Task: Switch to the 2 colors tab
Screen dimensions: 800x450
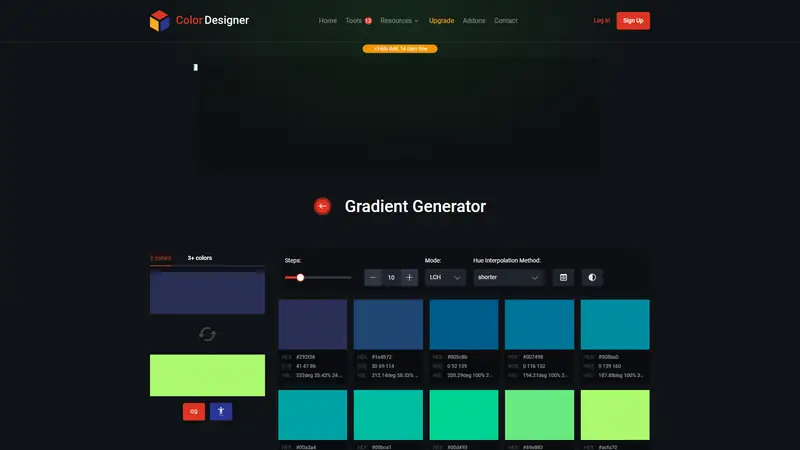Action: pyautogui.click(x=161, y=258)
